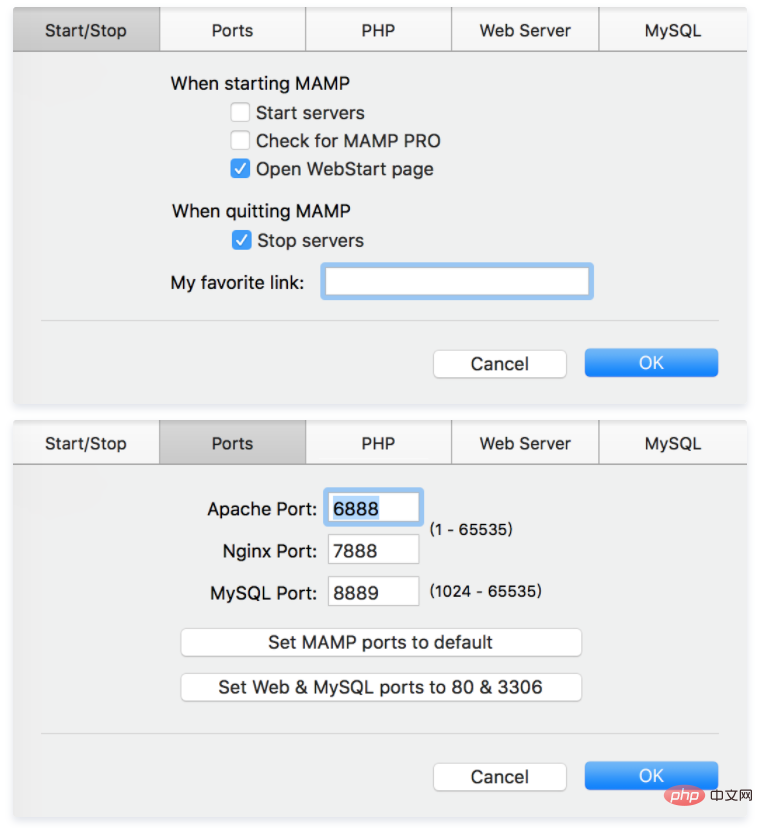The image size is (763, 828).
Task: Edit the MySQL Port field showing 8889
Action: (x=373, y=592)
